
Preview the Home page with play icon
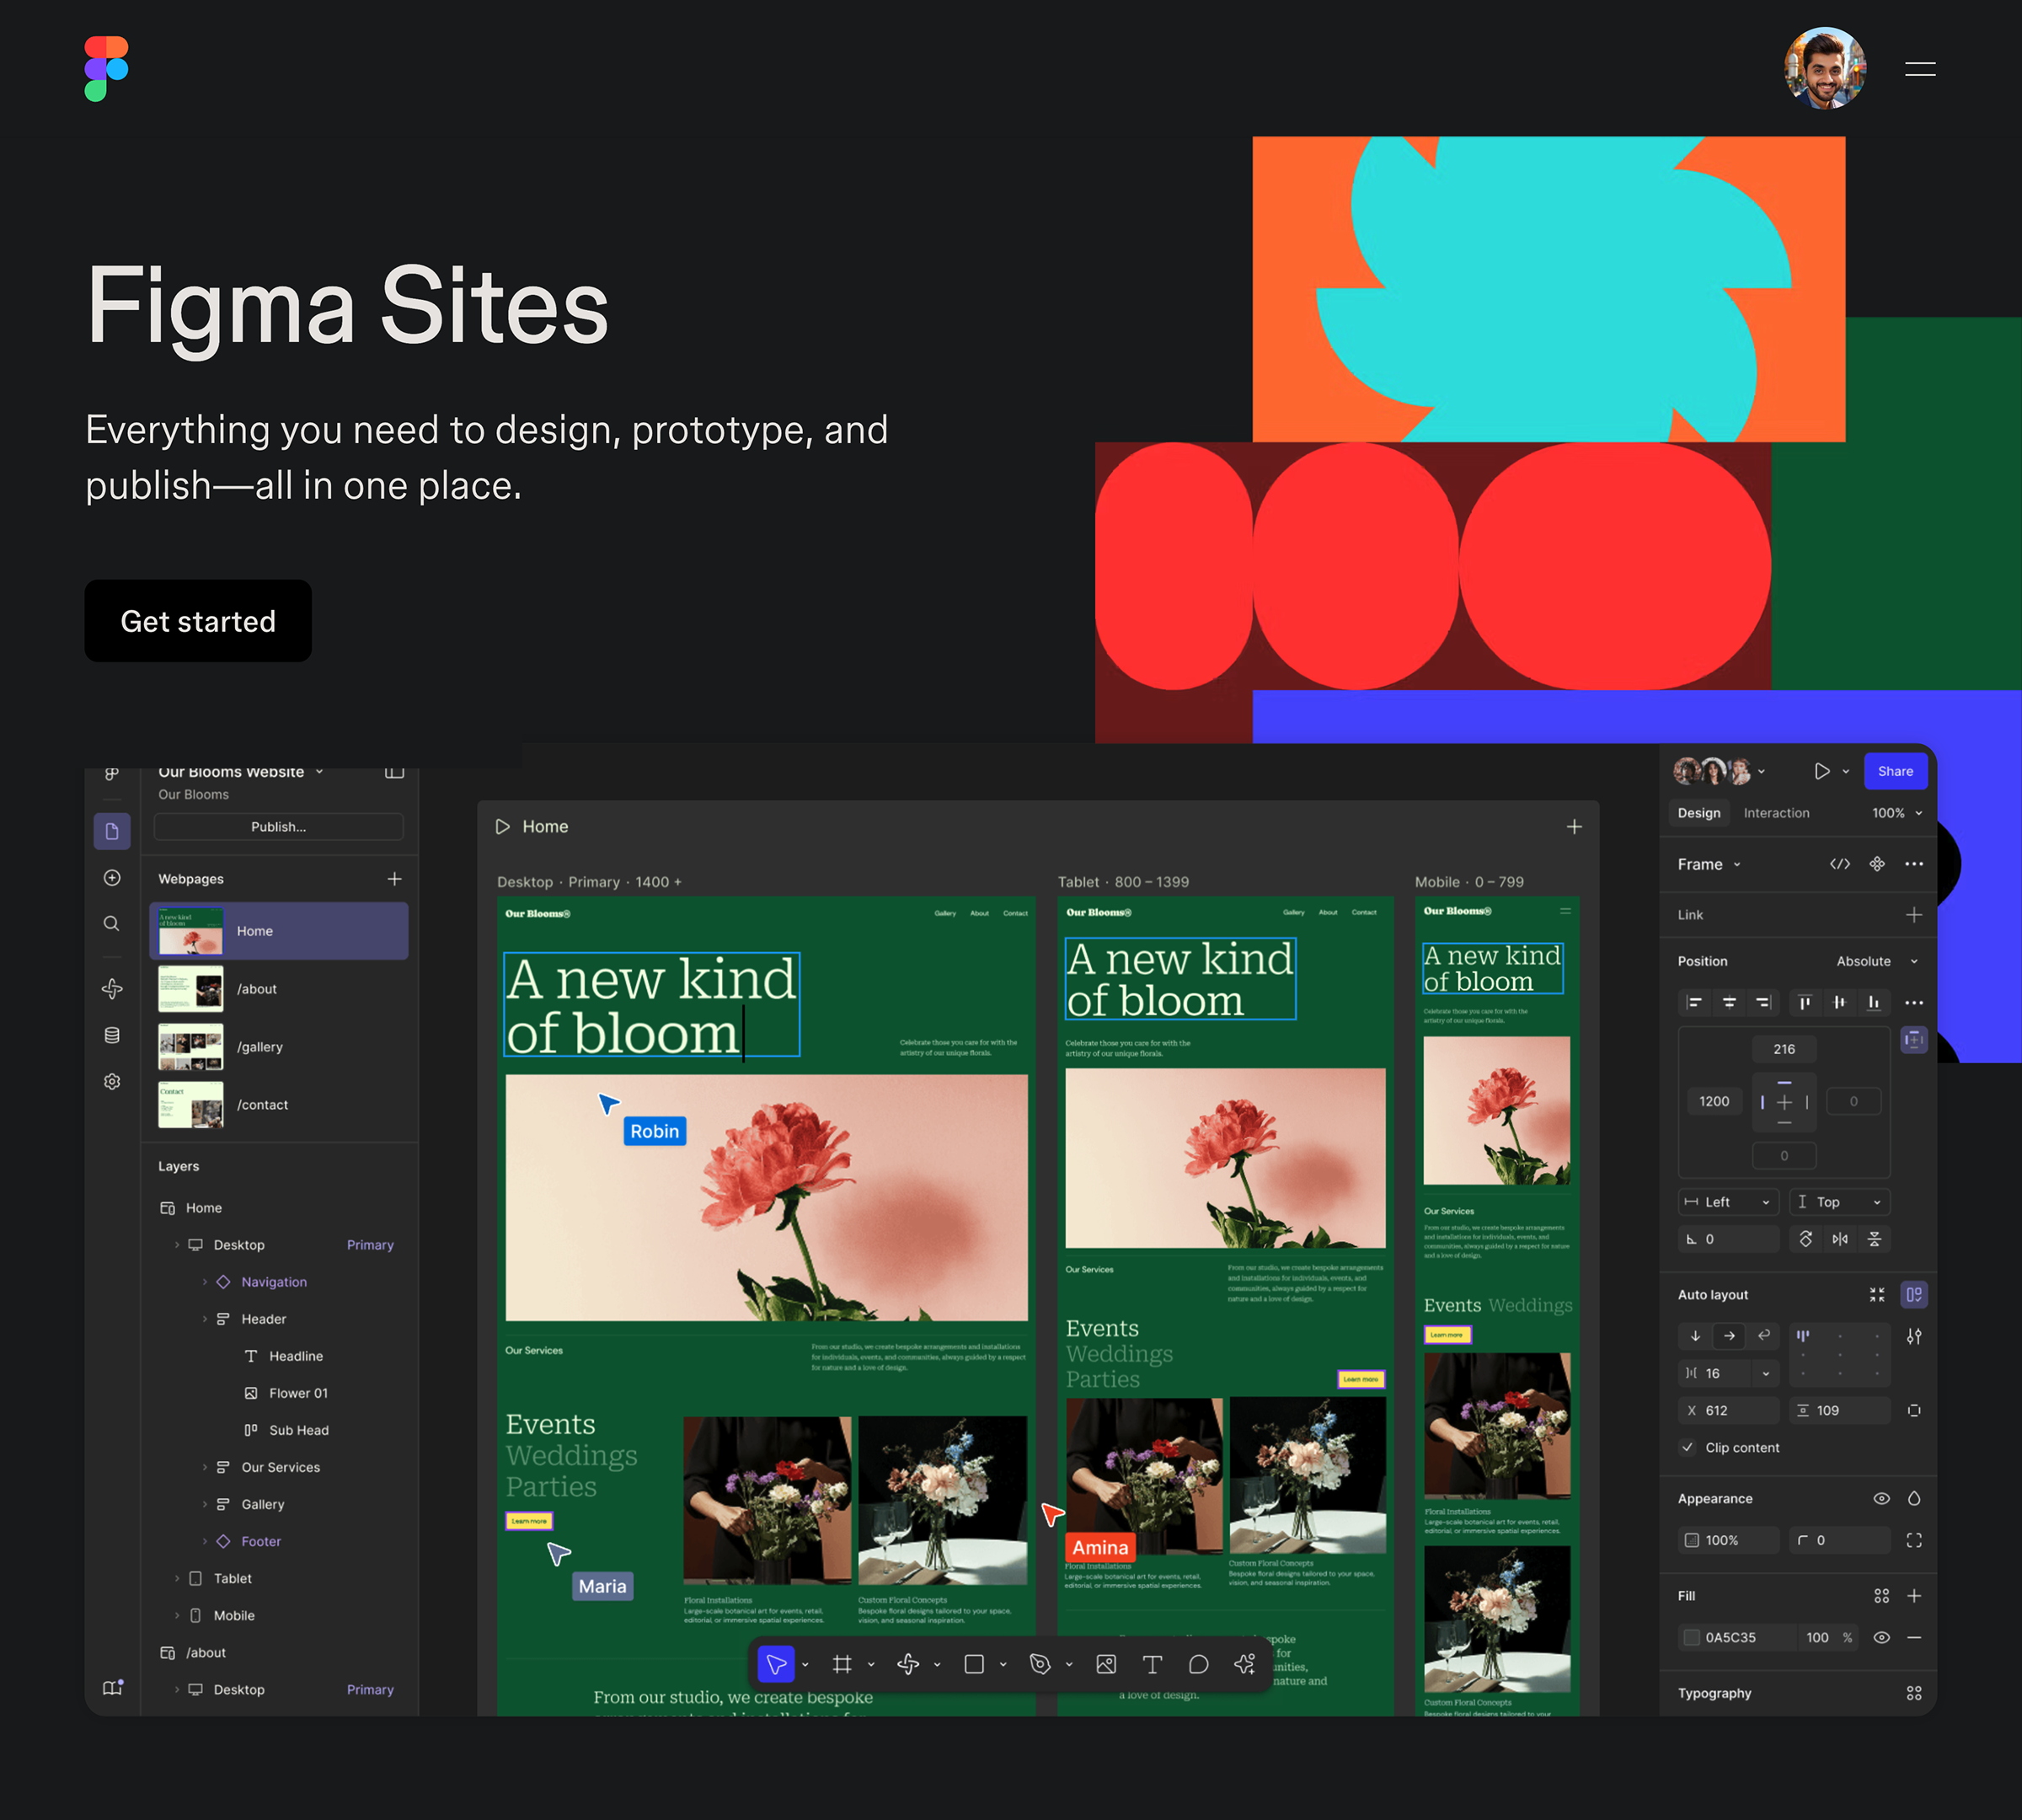point(503,827)
